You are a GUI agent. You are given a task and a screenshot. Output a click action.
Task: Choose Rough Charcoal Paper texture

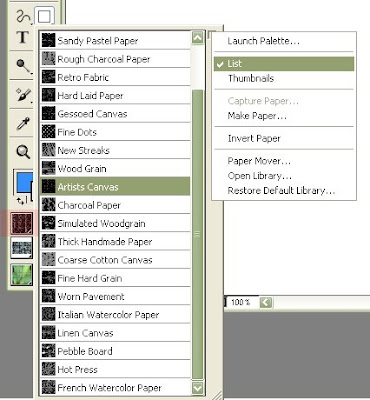[x=115, y=59]
